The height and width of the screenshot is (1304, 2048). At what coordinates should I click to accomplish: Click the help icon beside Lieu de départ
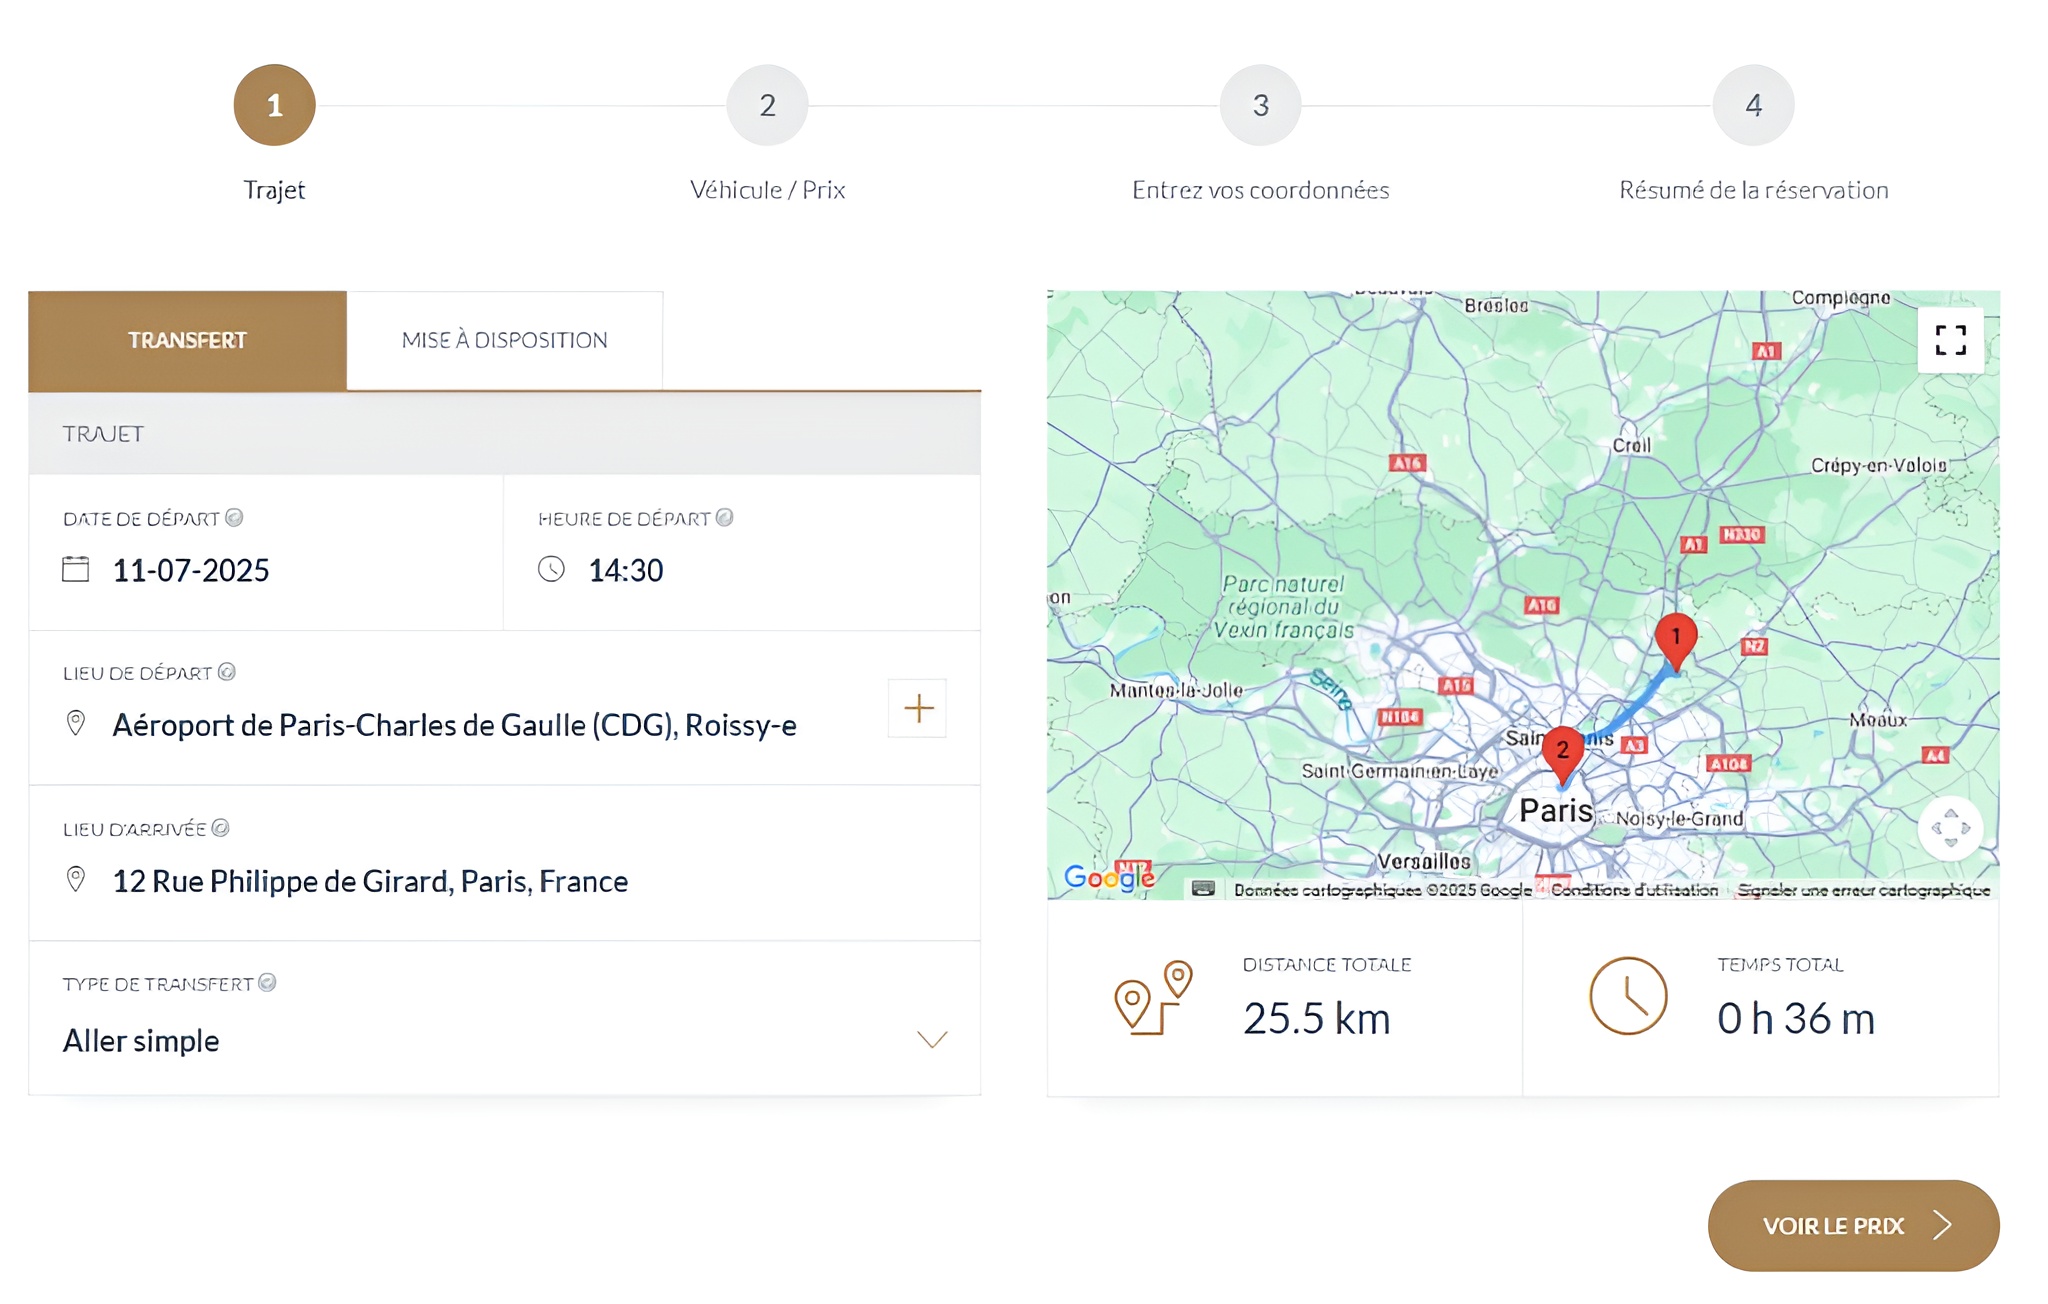(x=227, y=672)
